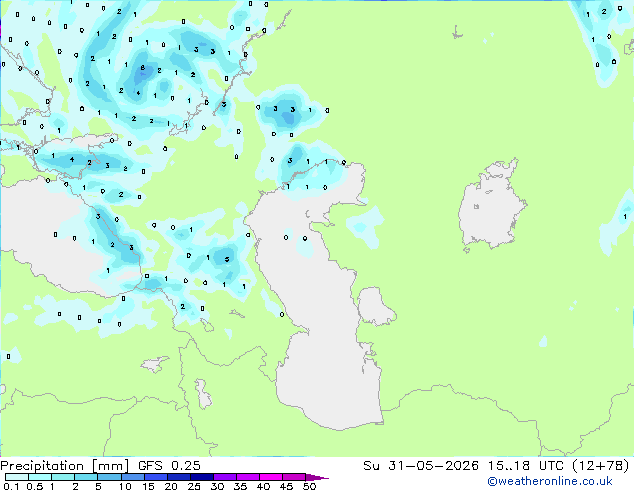Select the 0.5–1 mm legend color box
This screenshot has width=634, height=490.
[40, 477]
